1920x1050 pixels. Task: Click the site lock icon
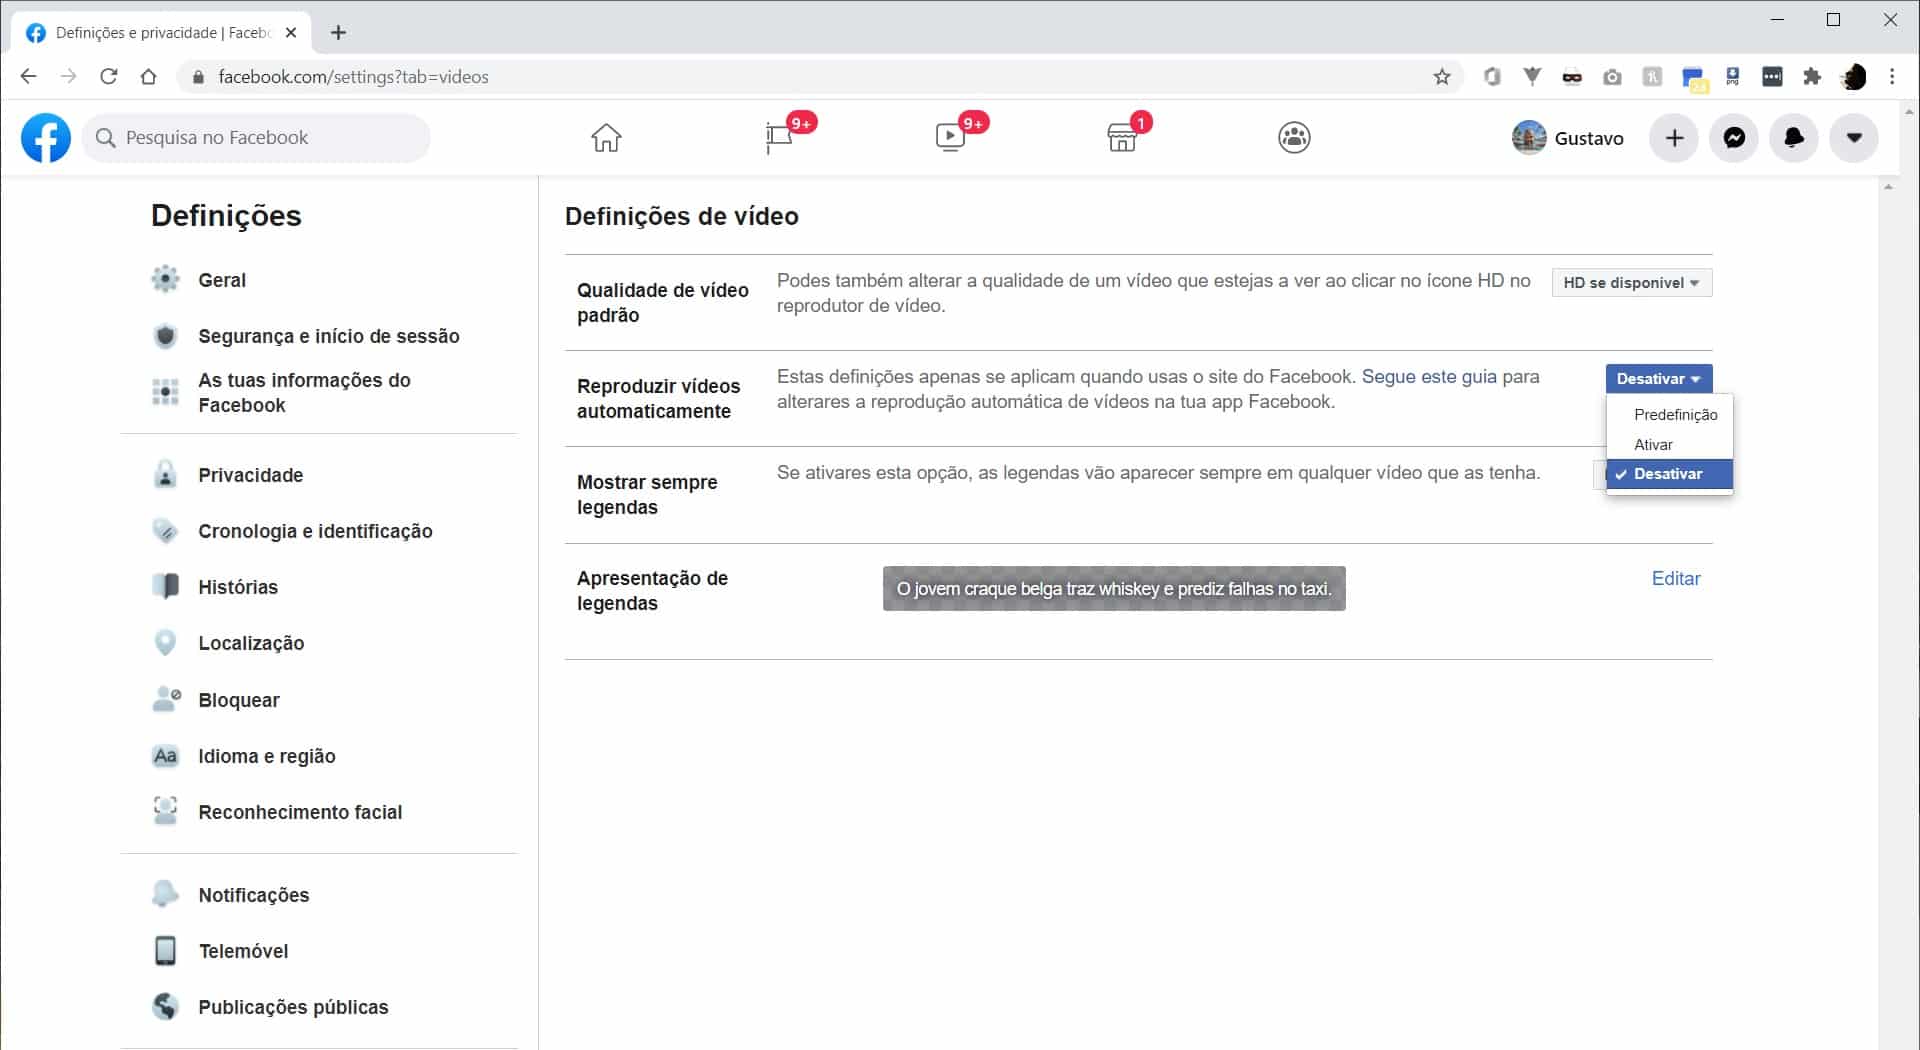[x=198, y=77]
